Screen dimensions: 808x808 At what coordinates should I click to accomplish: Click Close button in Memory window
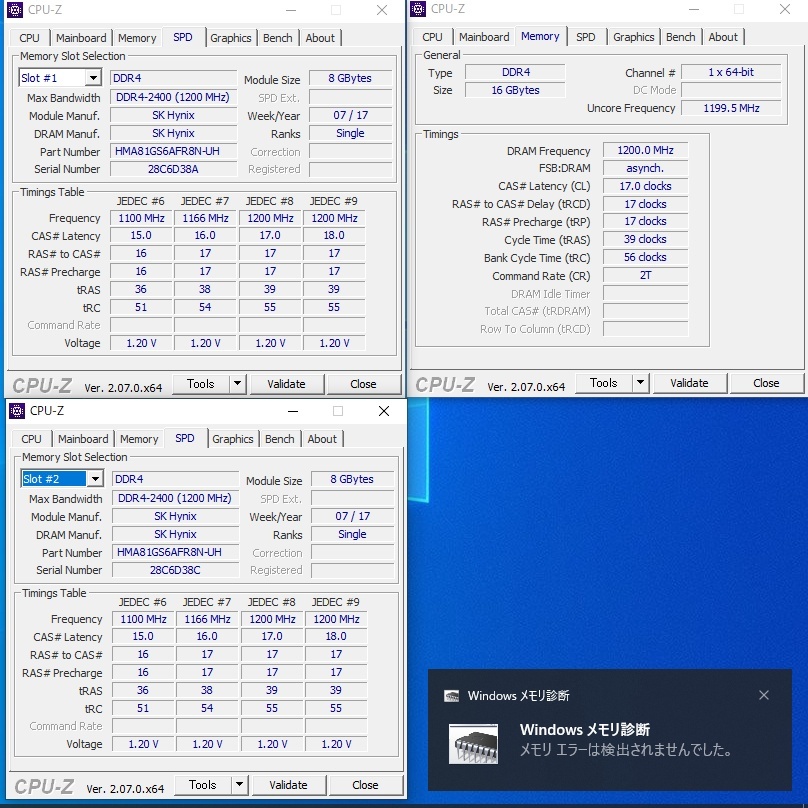766,383
